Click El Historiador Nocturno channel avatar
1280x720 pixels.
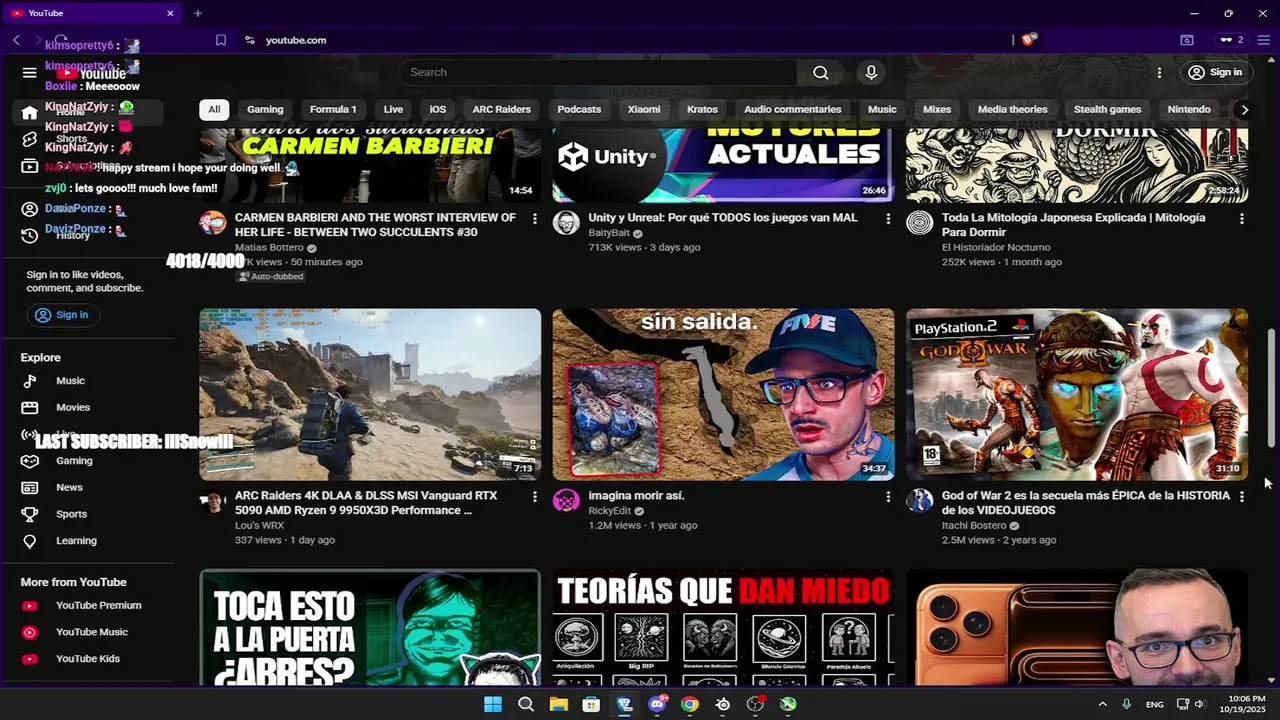(x=919, y=223)
